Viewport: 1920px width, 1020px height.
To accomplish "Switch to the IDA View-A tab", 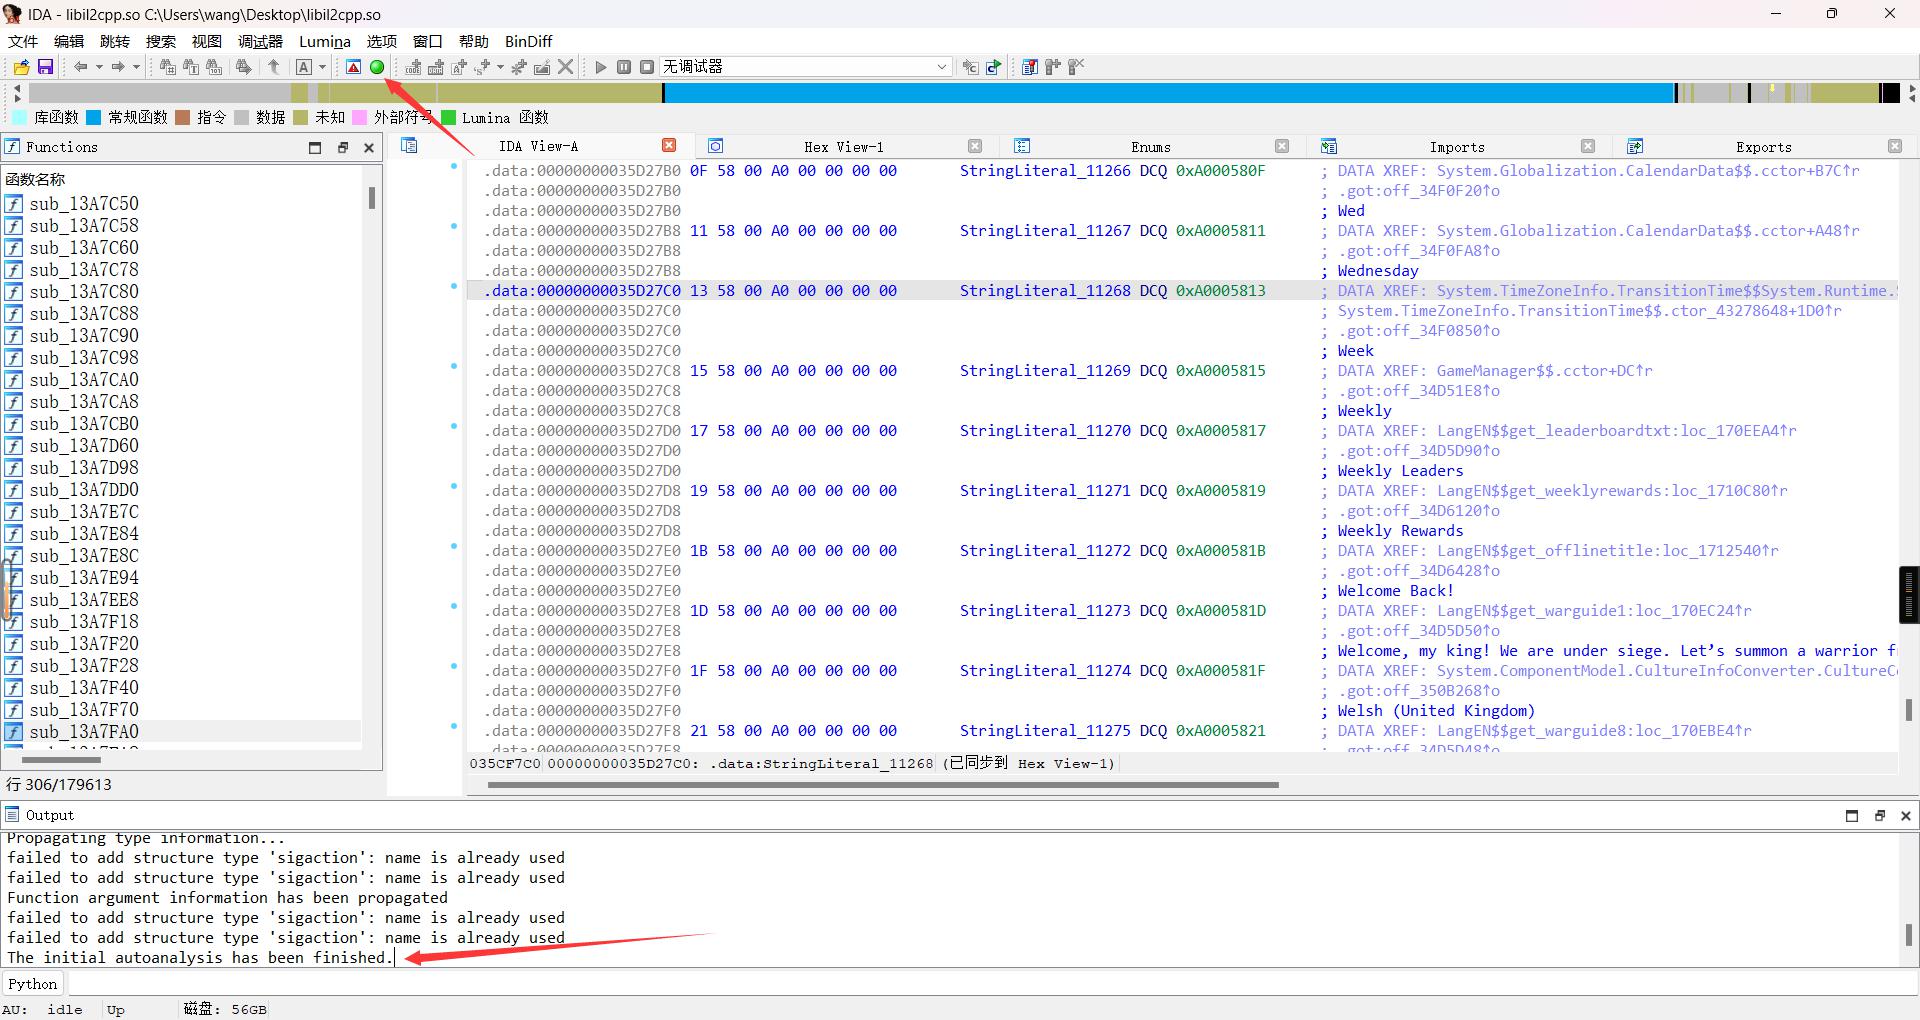I will point(538,146).
